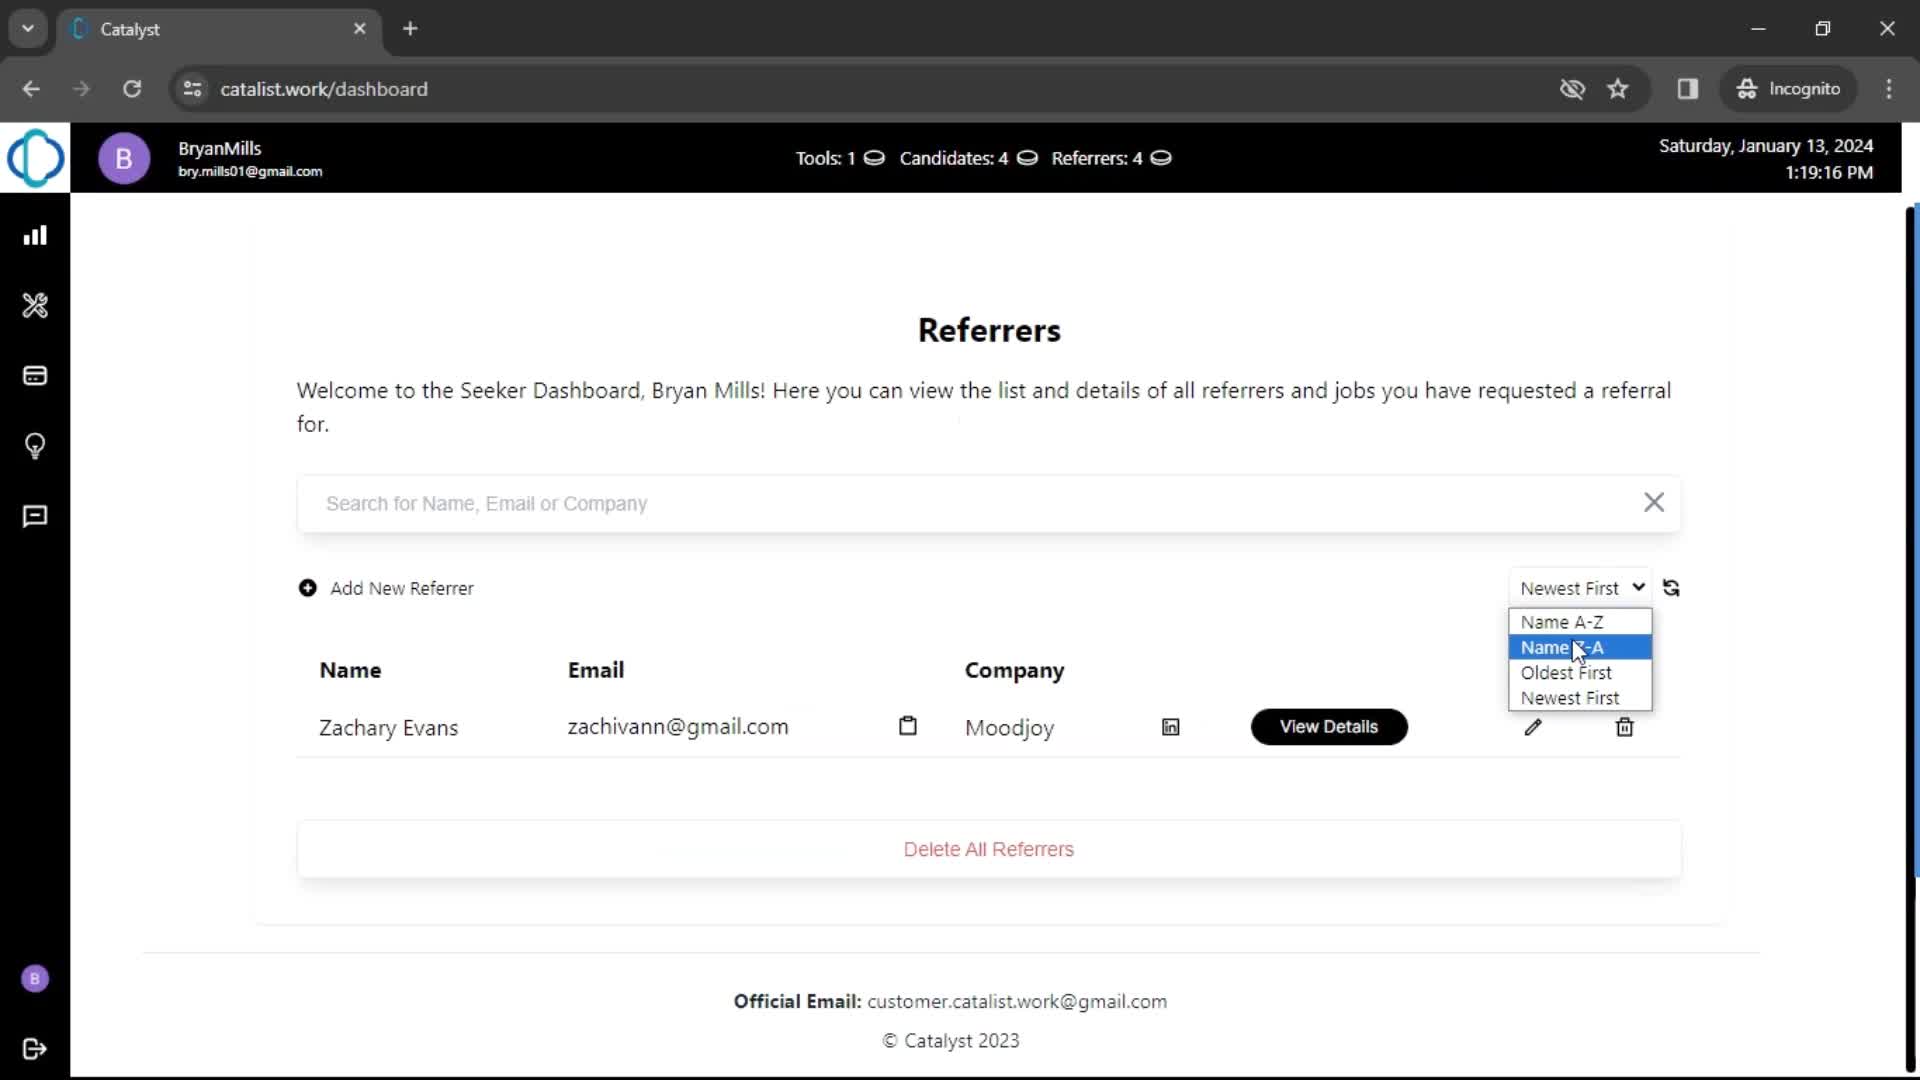Click the analytics/chart icon in sidebar
This screenshot has height=1080, width=1920.
tap(36, 235)
